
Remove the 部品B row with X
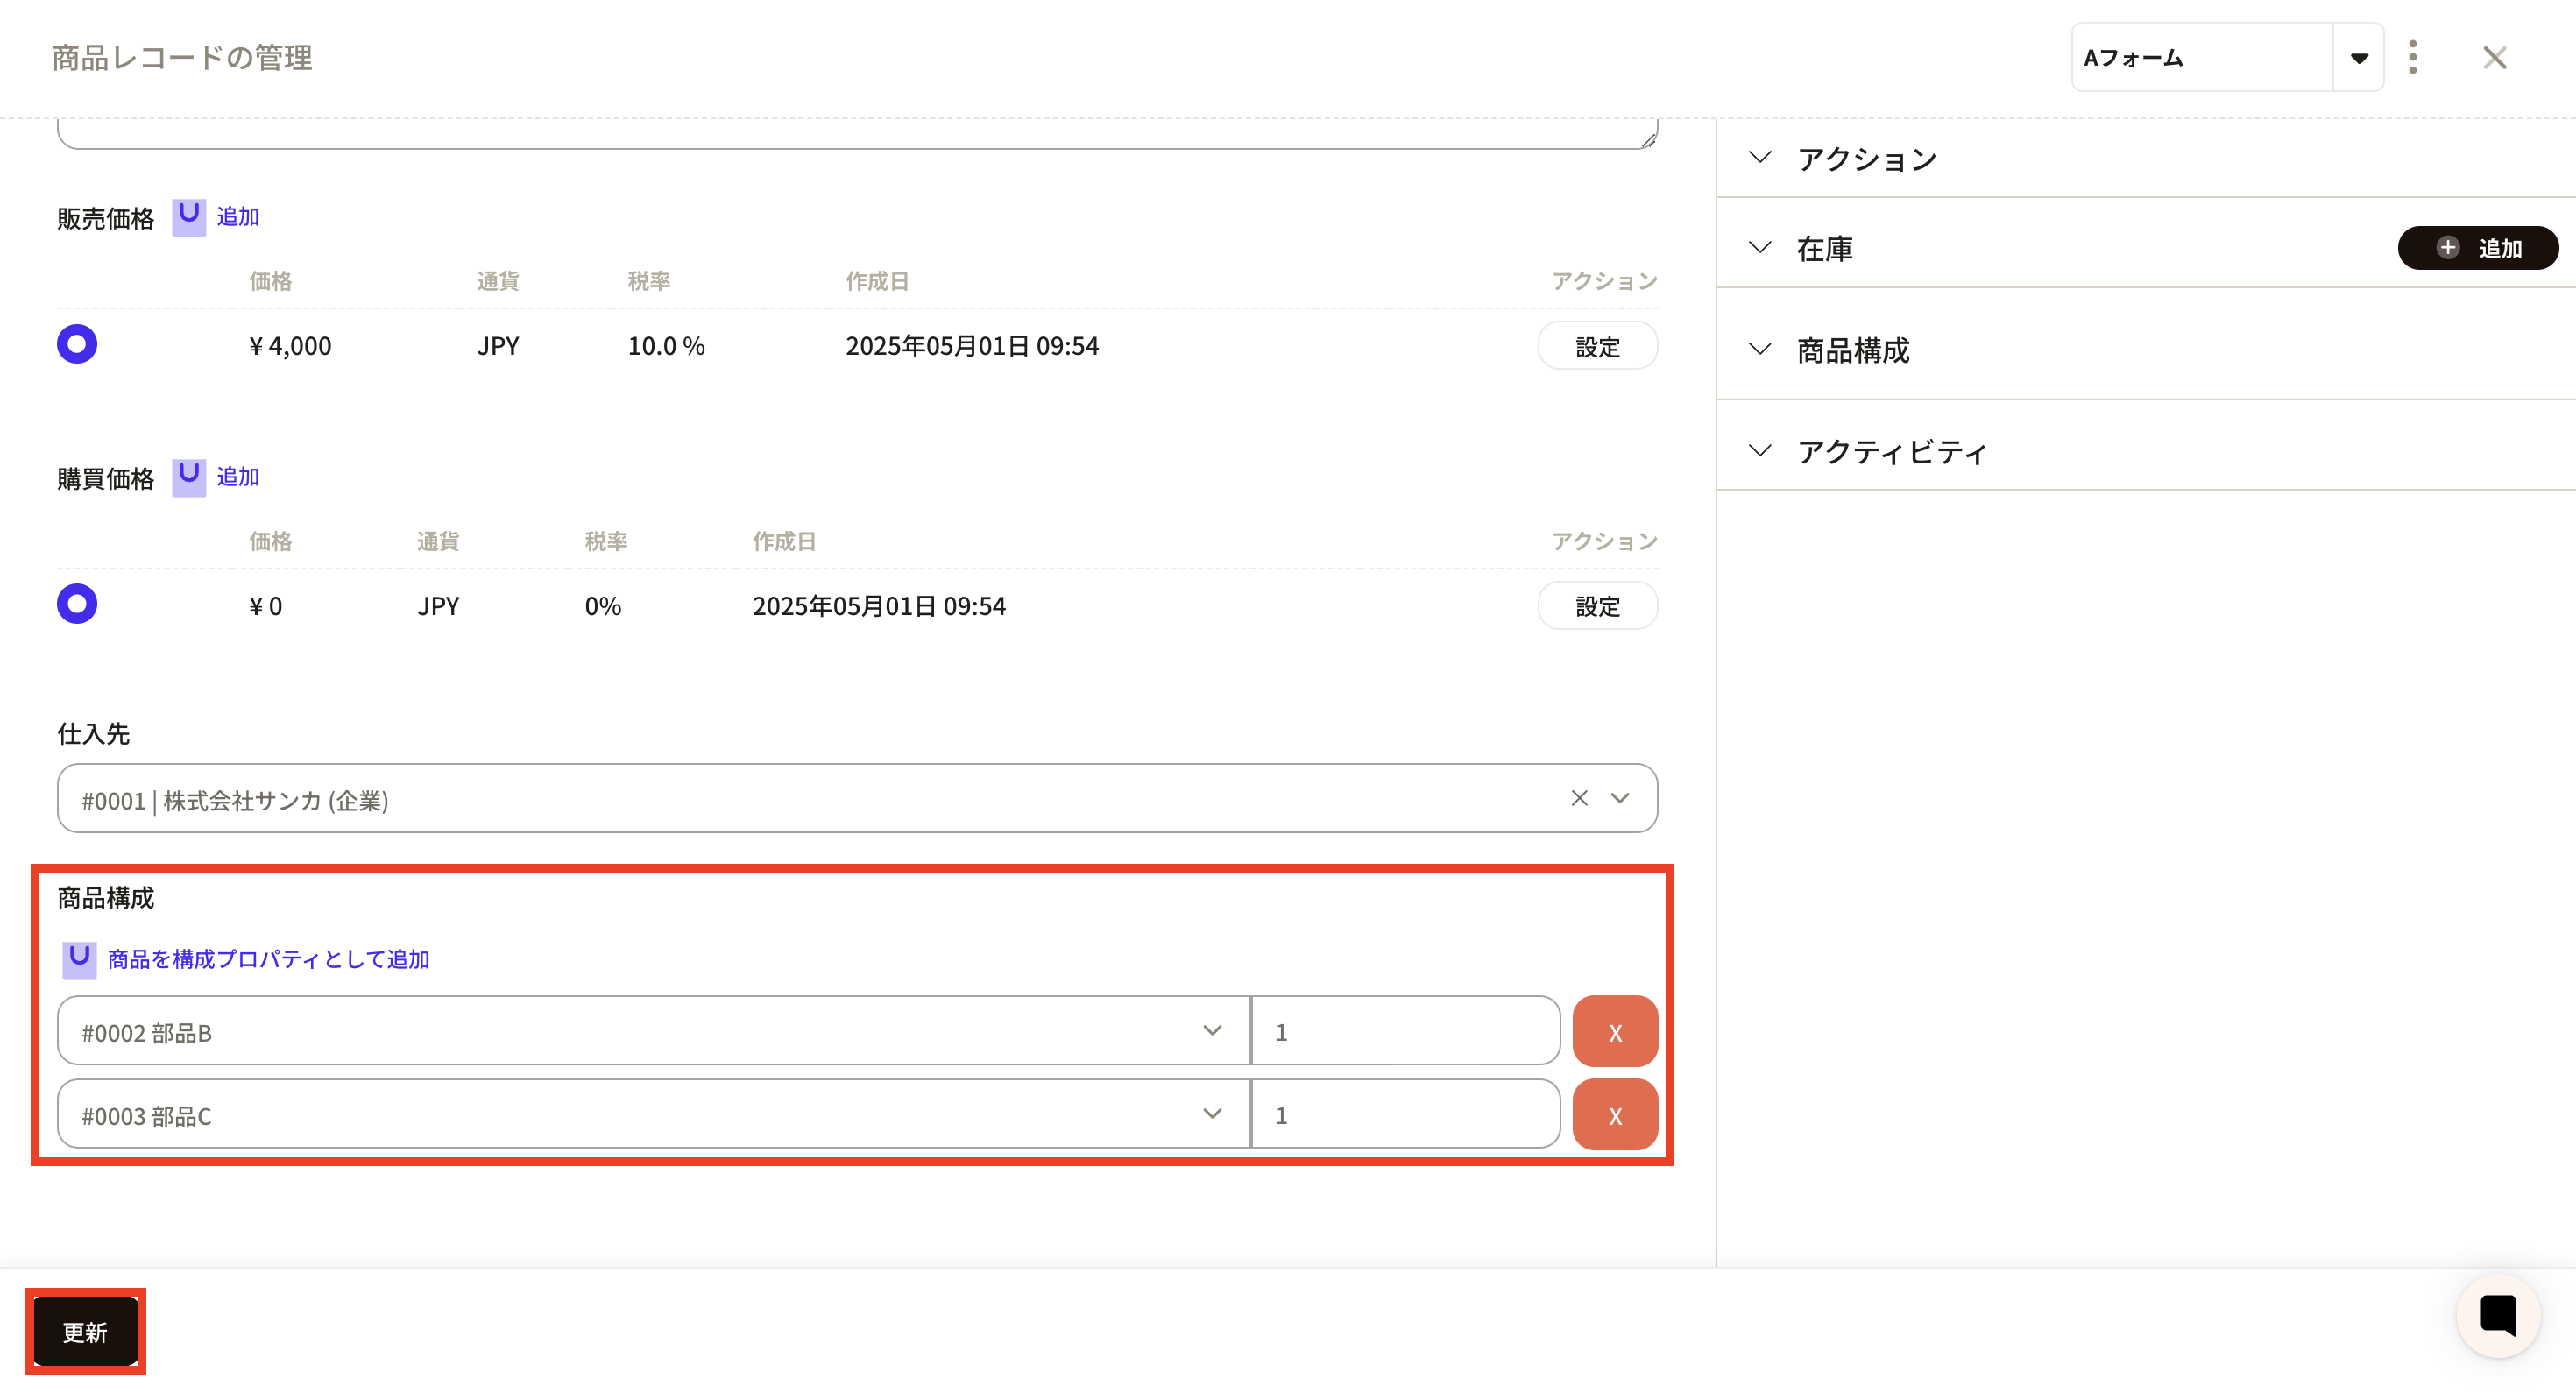coord(1614,1031)
